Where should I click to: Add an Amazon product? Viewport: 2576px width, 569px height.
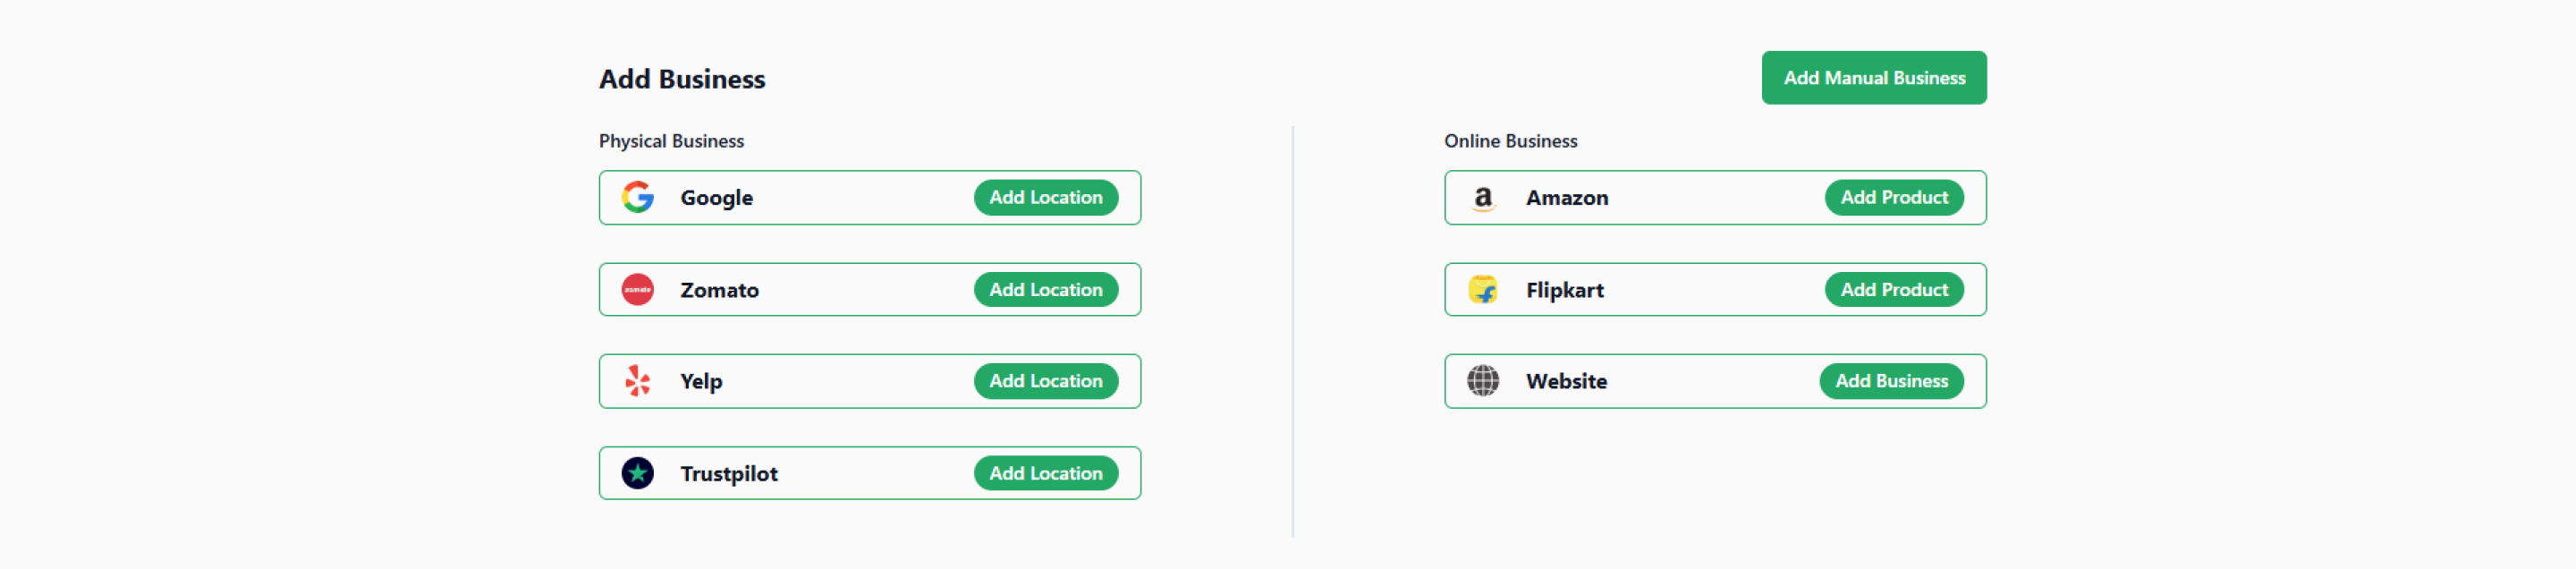tap(1893, 197)
